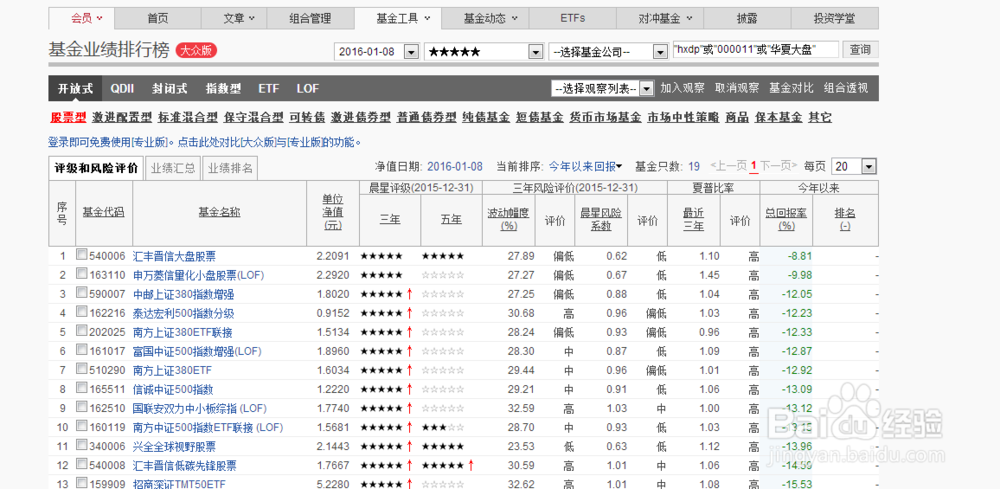Viewport: 1000px width, 489px height.
Task: Select checkbox beside fund 161017
Action: coord(82,349)
